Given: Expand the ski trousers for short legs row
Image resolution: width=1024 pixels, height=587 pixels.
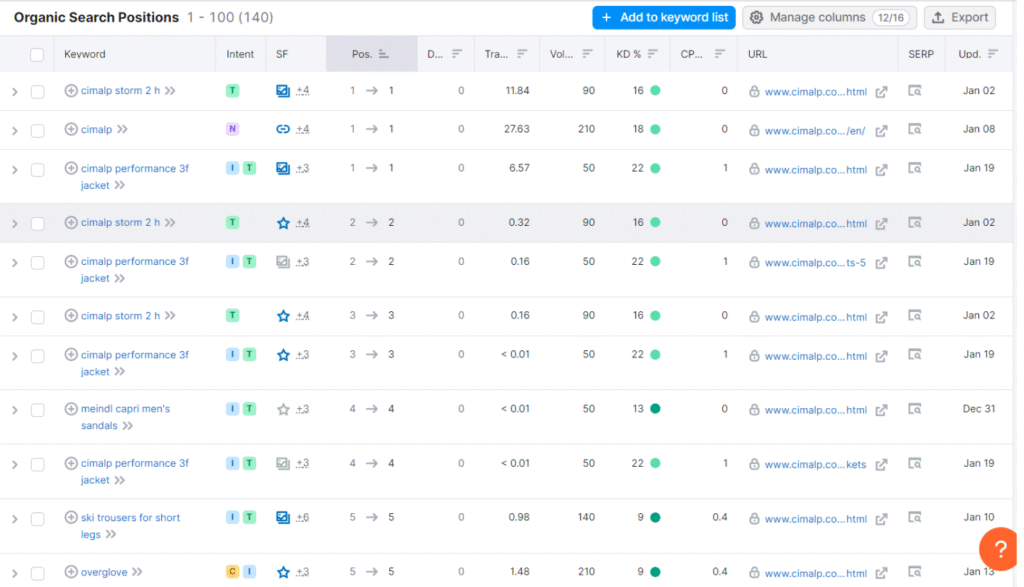Looking at the screenshot, I should (x=13, y=517).
